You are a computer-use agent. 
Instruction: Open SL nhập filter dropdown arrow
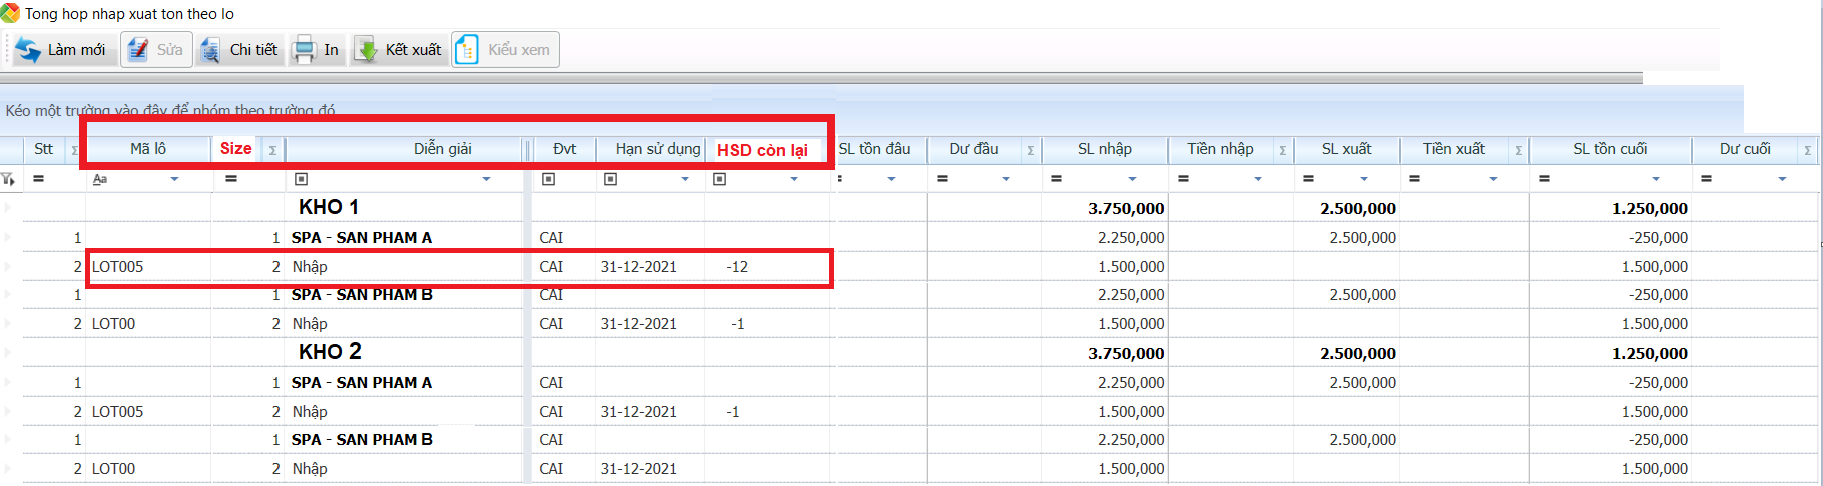[1132, 179]
